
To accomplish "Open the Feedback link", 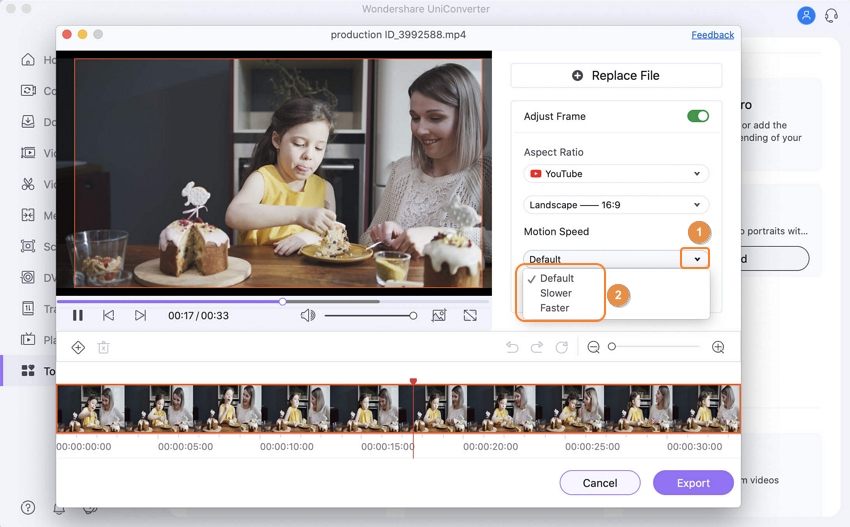I will pyautogui.click(x=712, y=35).
